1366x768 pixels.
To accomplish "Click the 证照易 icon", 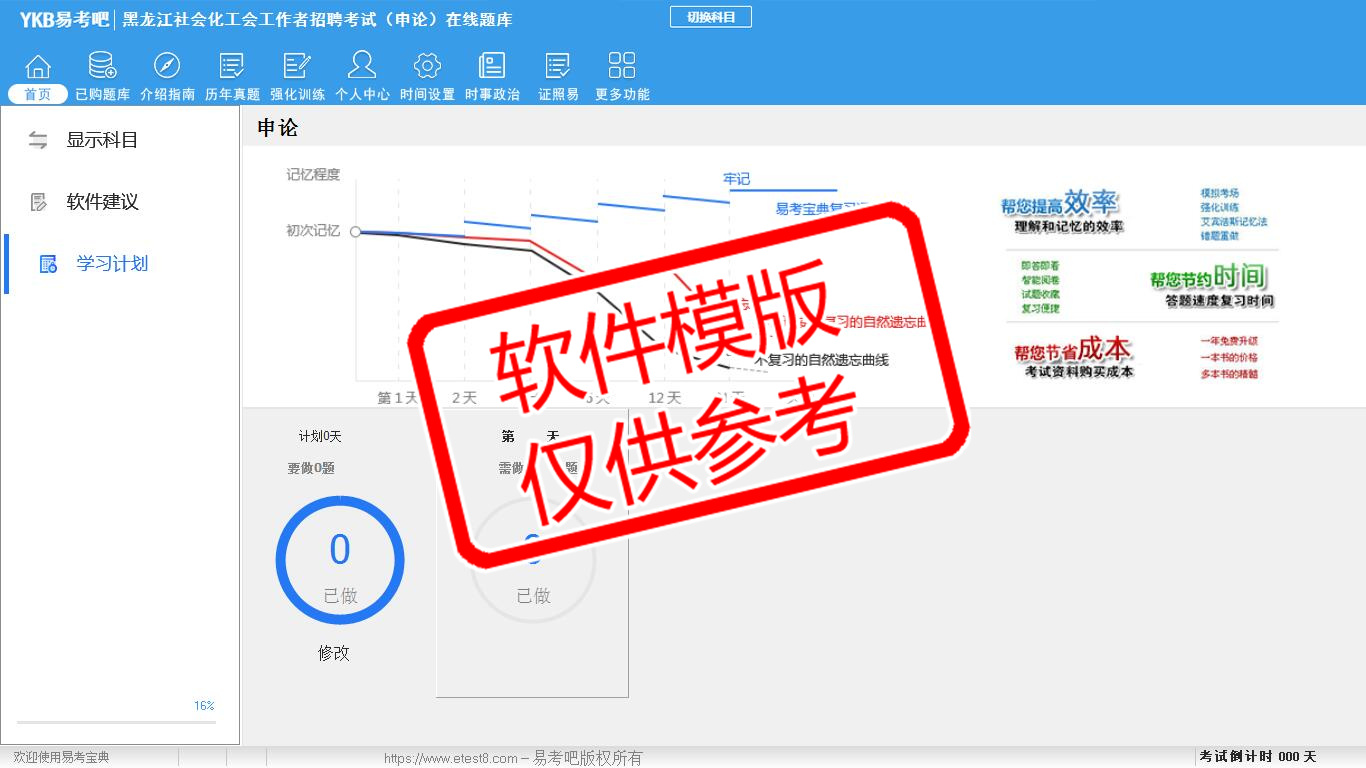I will (558, 67).
